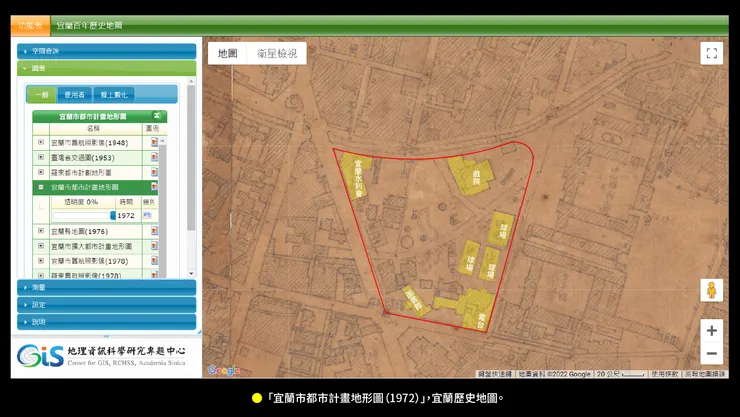This screenshot has width=740, height=417.
Task: Open legend icon for 宜蘭市舊航照影像(1978)
Action: [x=154, y=260]
